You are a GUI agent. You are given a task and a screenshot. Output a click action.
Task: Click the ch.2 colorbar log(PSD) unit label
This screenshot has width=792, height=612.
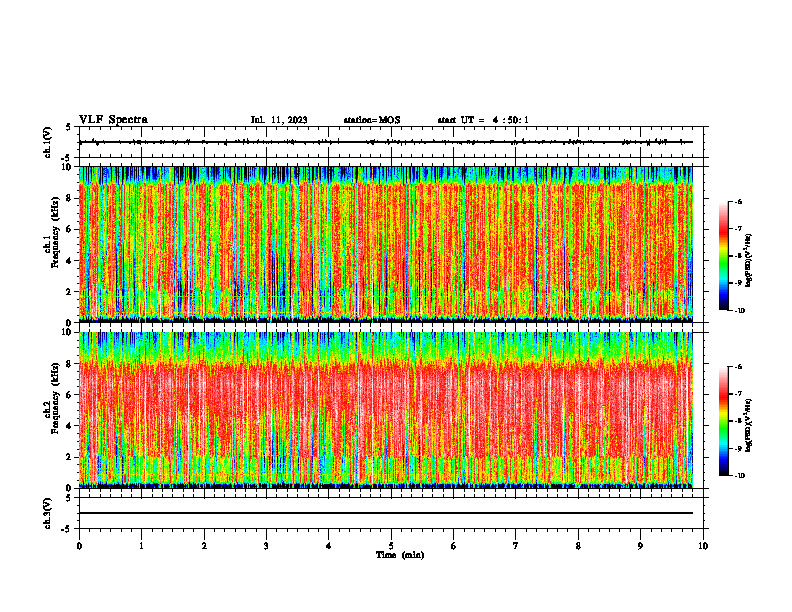coord(749,425)
